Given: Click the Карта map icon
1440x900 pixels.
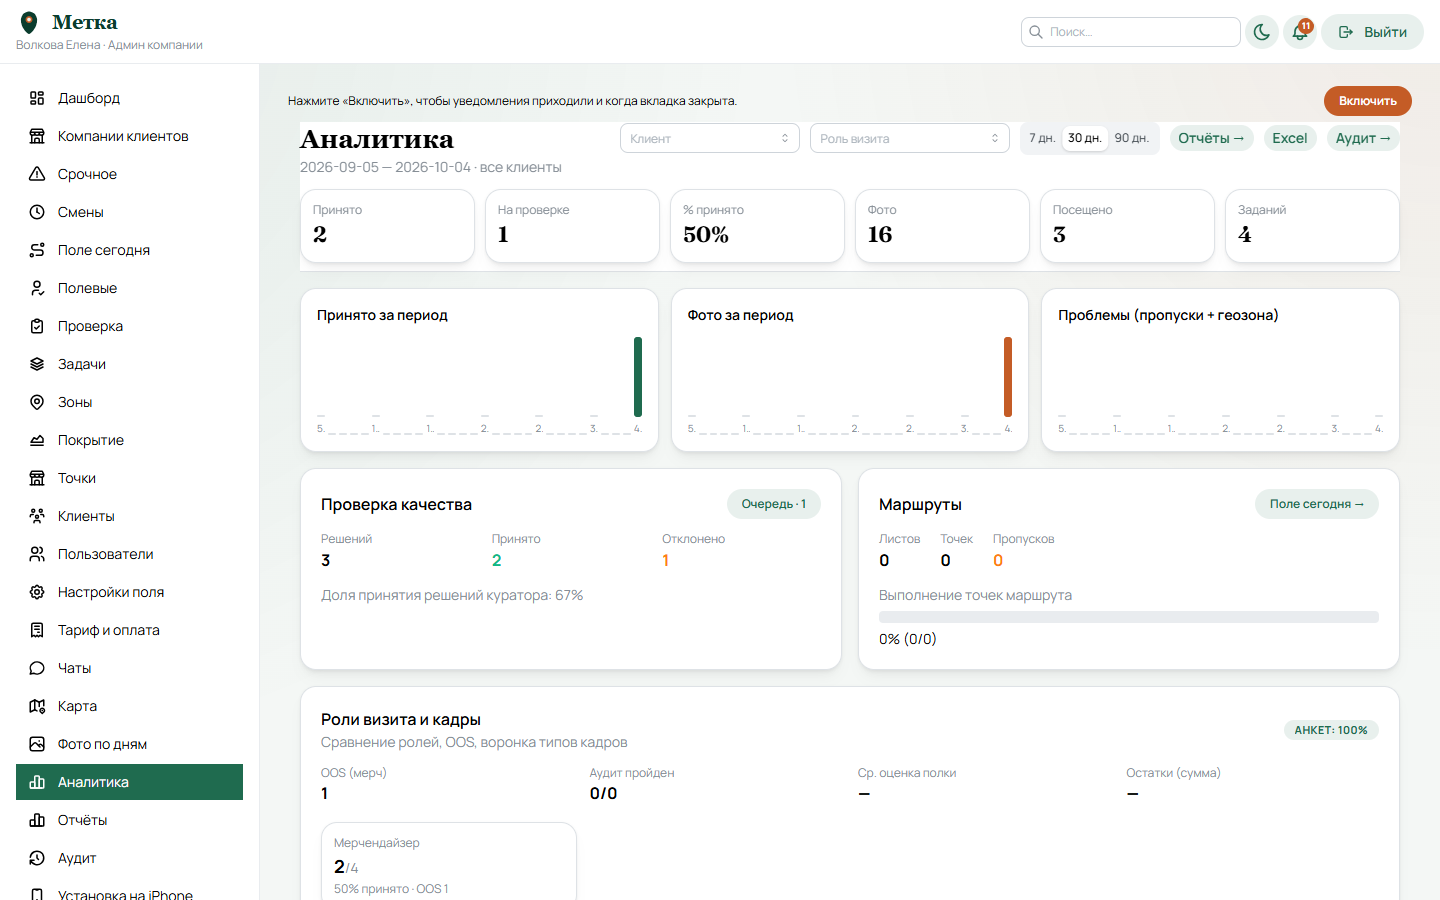Looking at the screenshot, I should [37, 706].
